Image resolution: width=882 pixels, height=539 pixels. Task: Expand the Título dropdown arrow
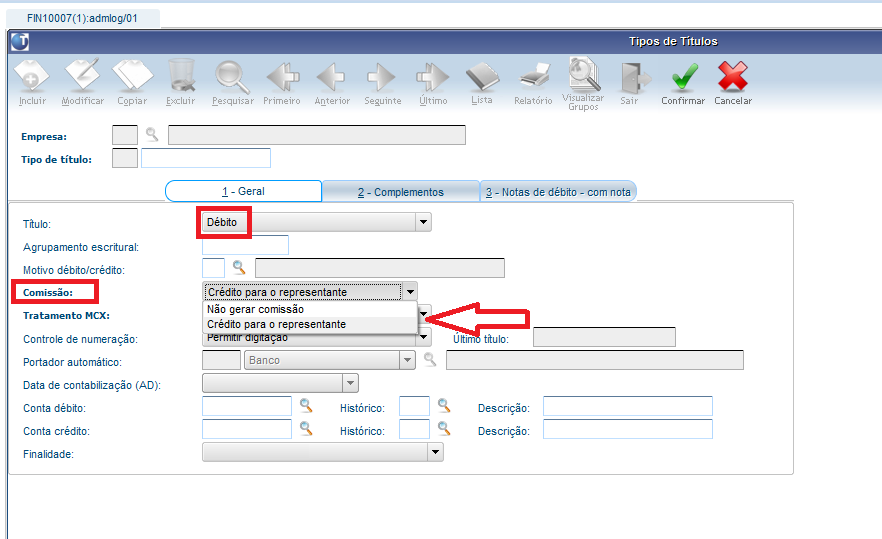coord(424,222)
